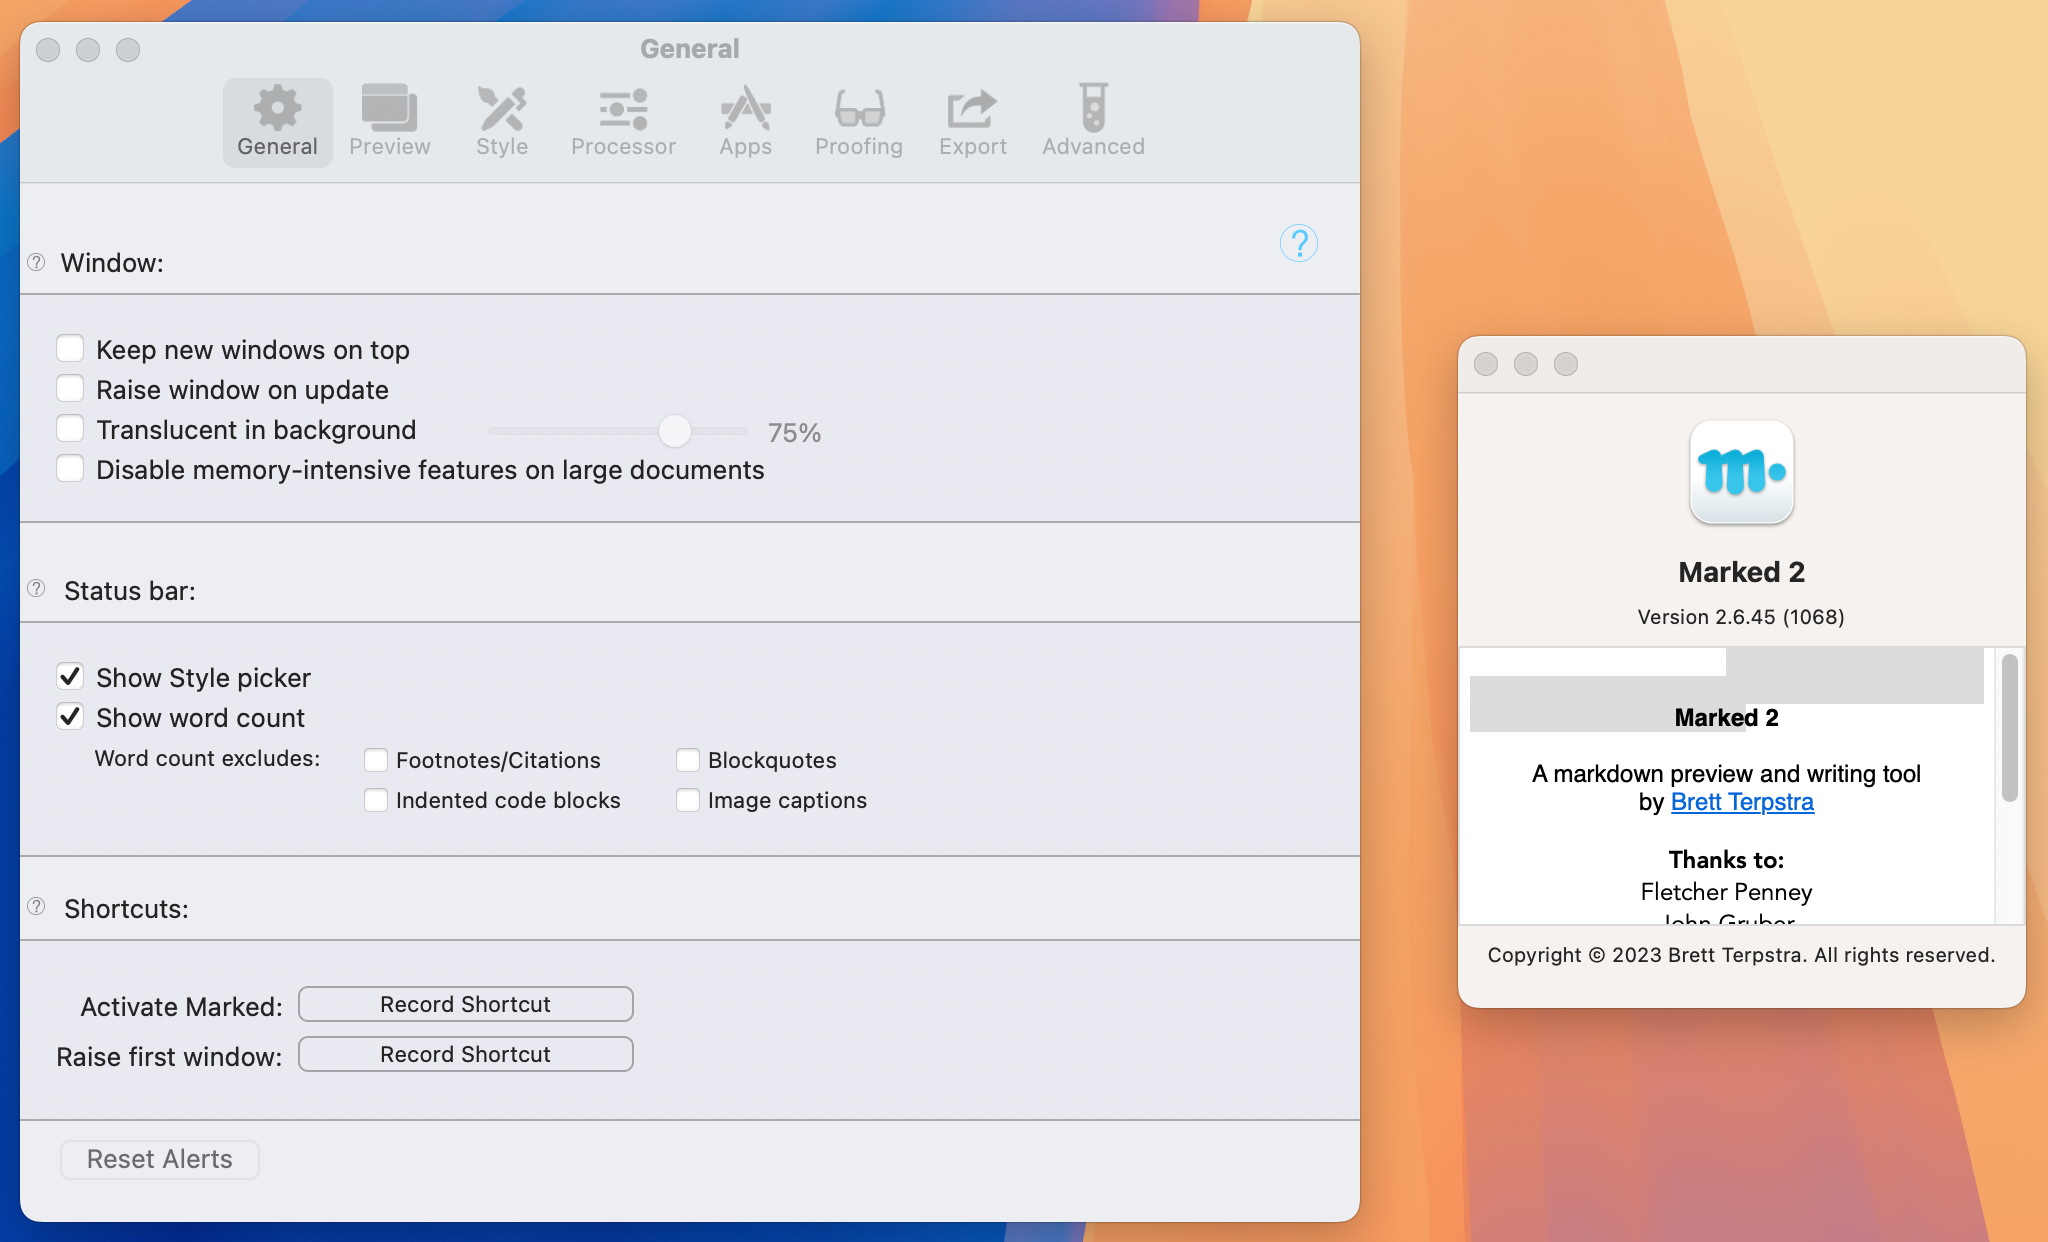
Task: Record shortcut for Raise first window
Action: pyautogui.click(x=465, y=1054)
